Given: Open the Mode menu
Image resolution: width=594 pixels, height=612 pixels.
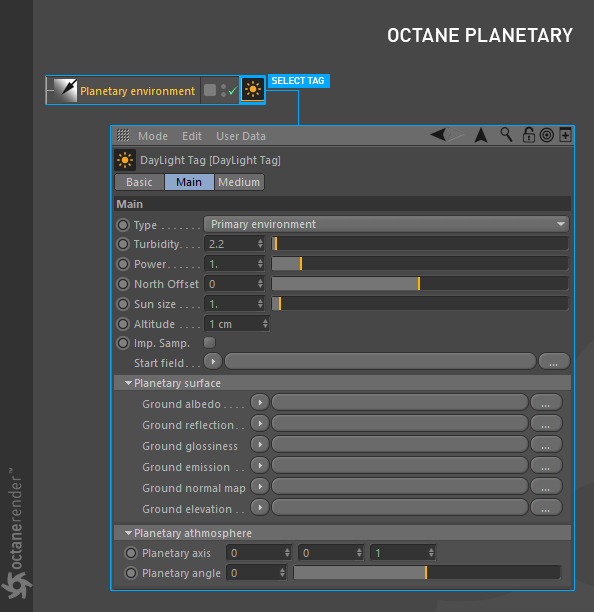Looking at the screenshot, I should 153,136.
